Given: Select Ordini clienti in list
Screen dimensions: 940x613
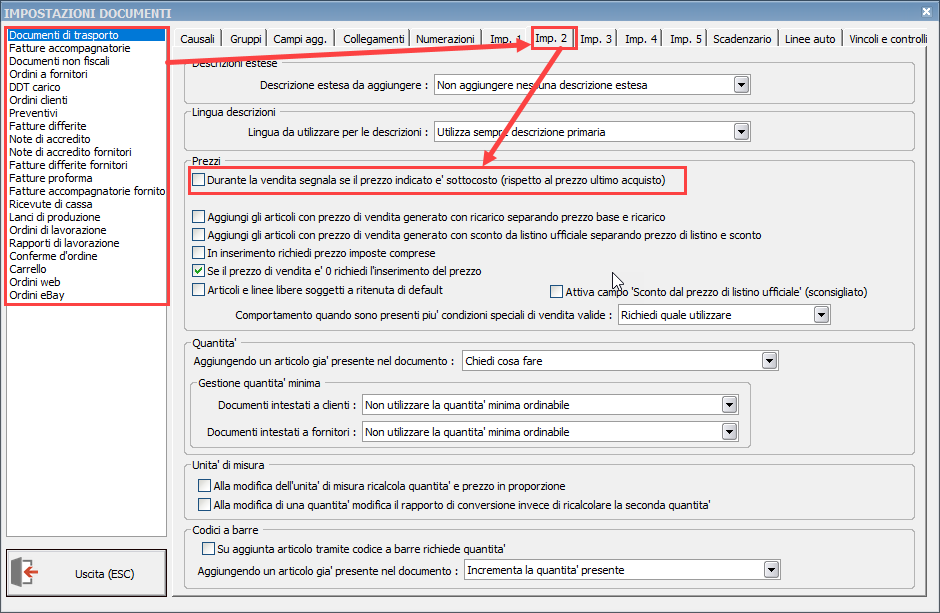Looking at the screenshot, I should point(86,100).
